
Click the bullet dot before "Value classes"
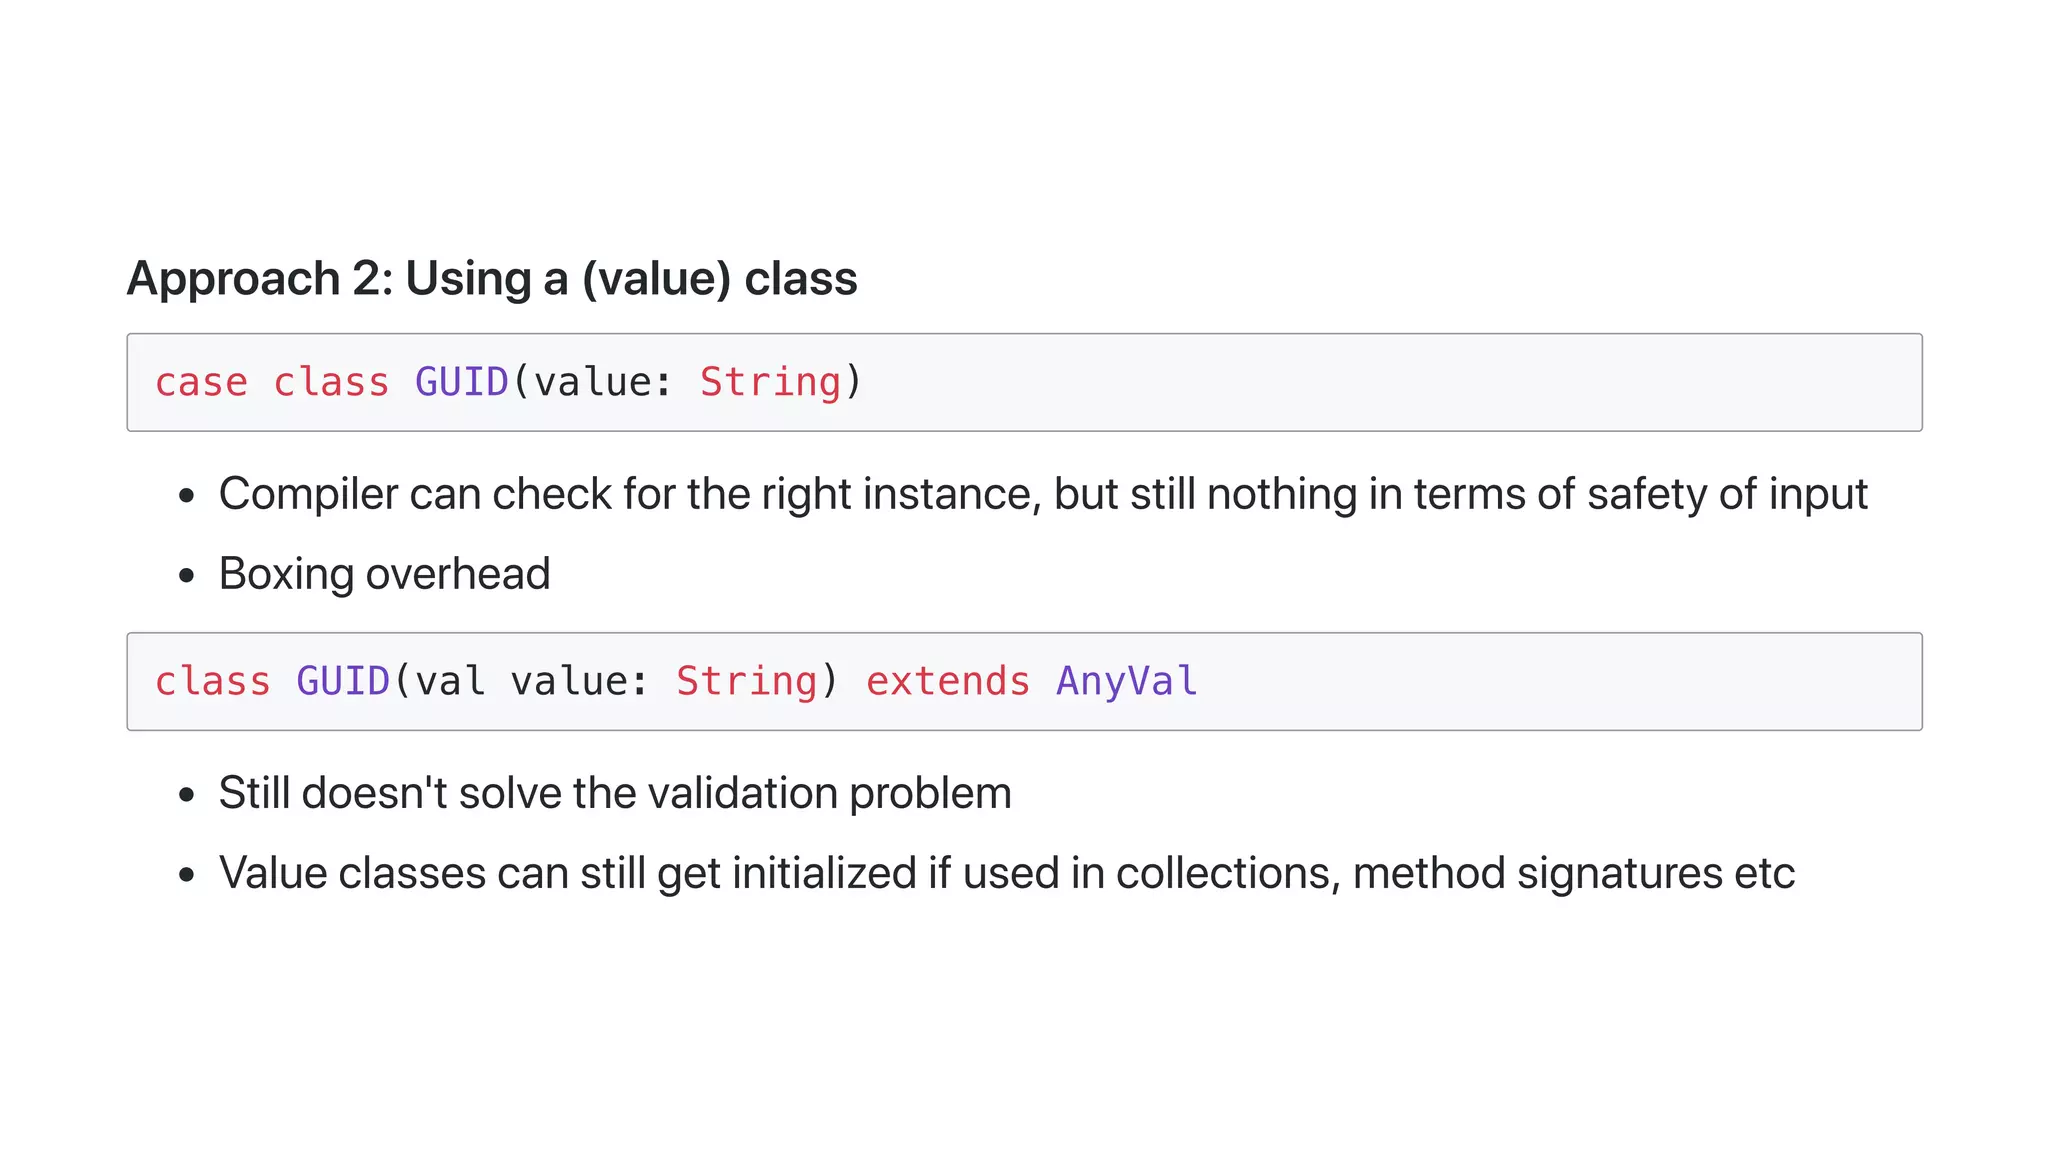click(186, 875)
